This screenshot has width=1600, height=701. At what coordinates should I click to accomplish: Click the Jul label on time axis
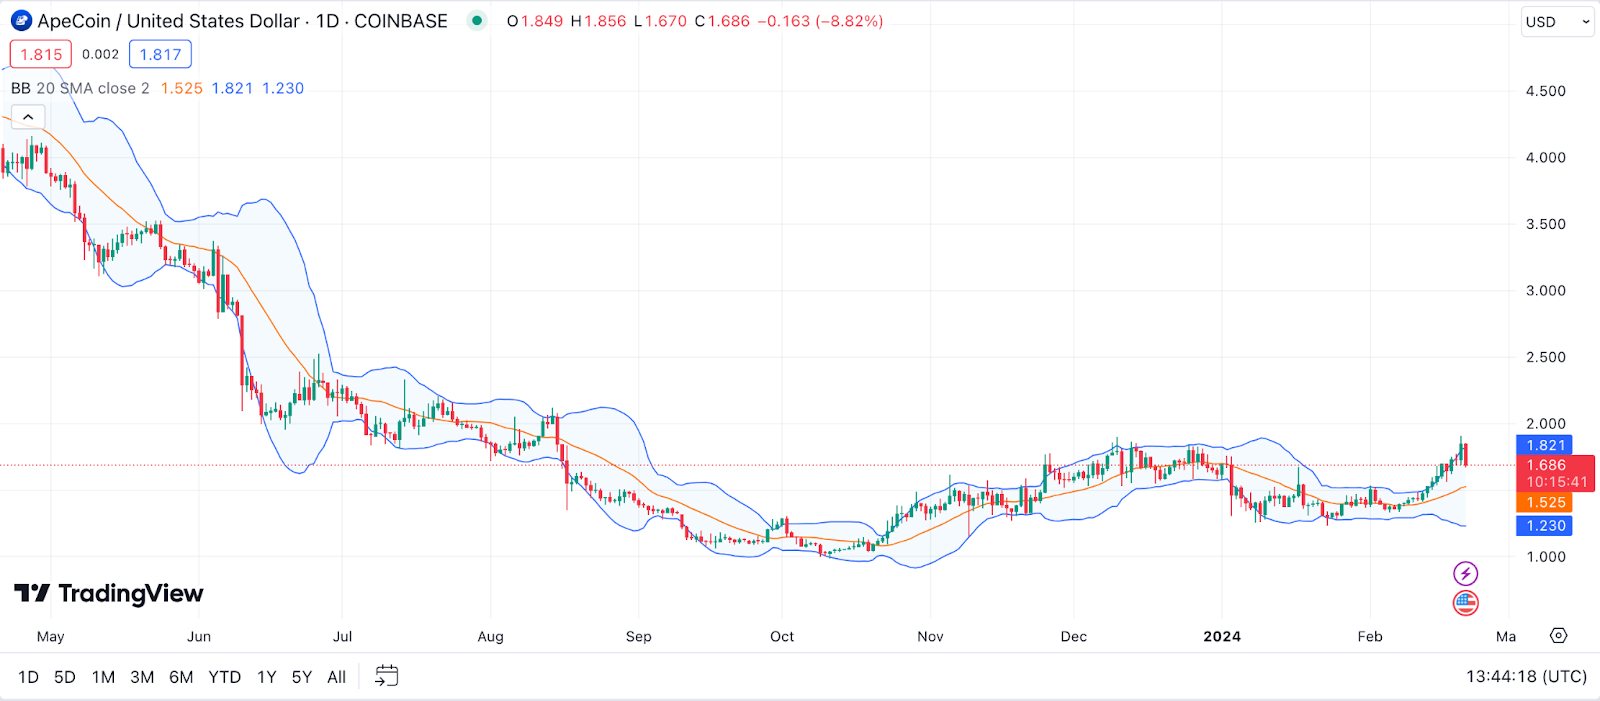[342, 636]
